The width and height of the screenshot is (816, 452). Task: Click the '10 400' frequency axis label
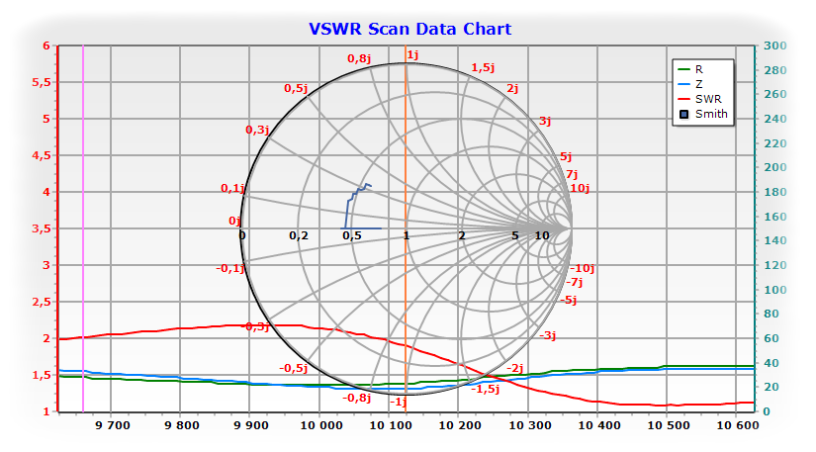[x=600, y=425]
